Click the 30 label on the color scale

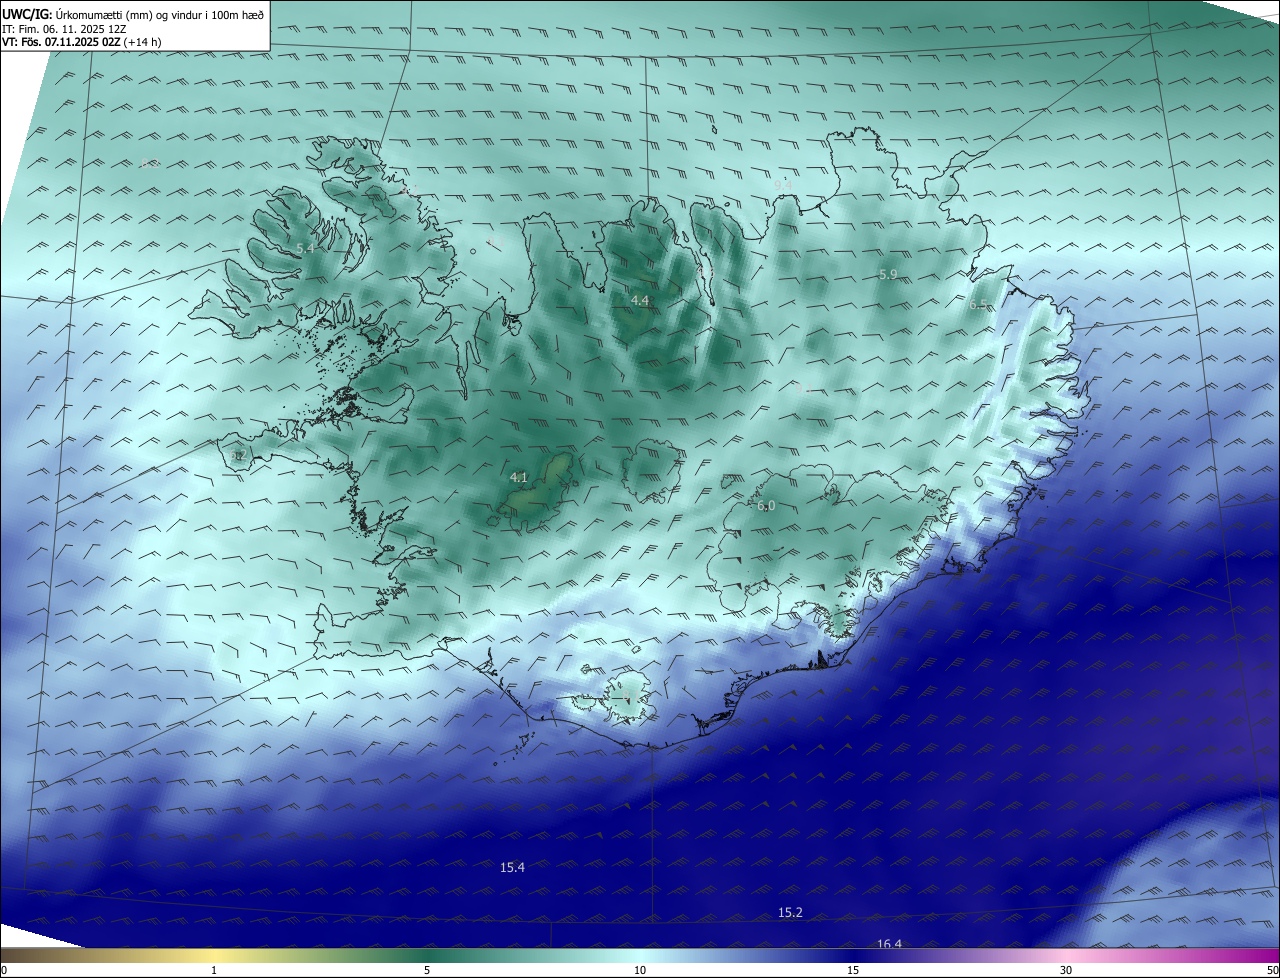pyautogui.click(x=1066, y=970)
